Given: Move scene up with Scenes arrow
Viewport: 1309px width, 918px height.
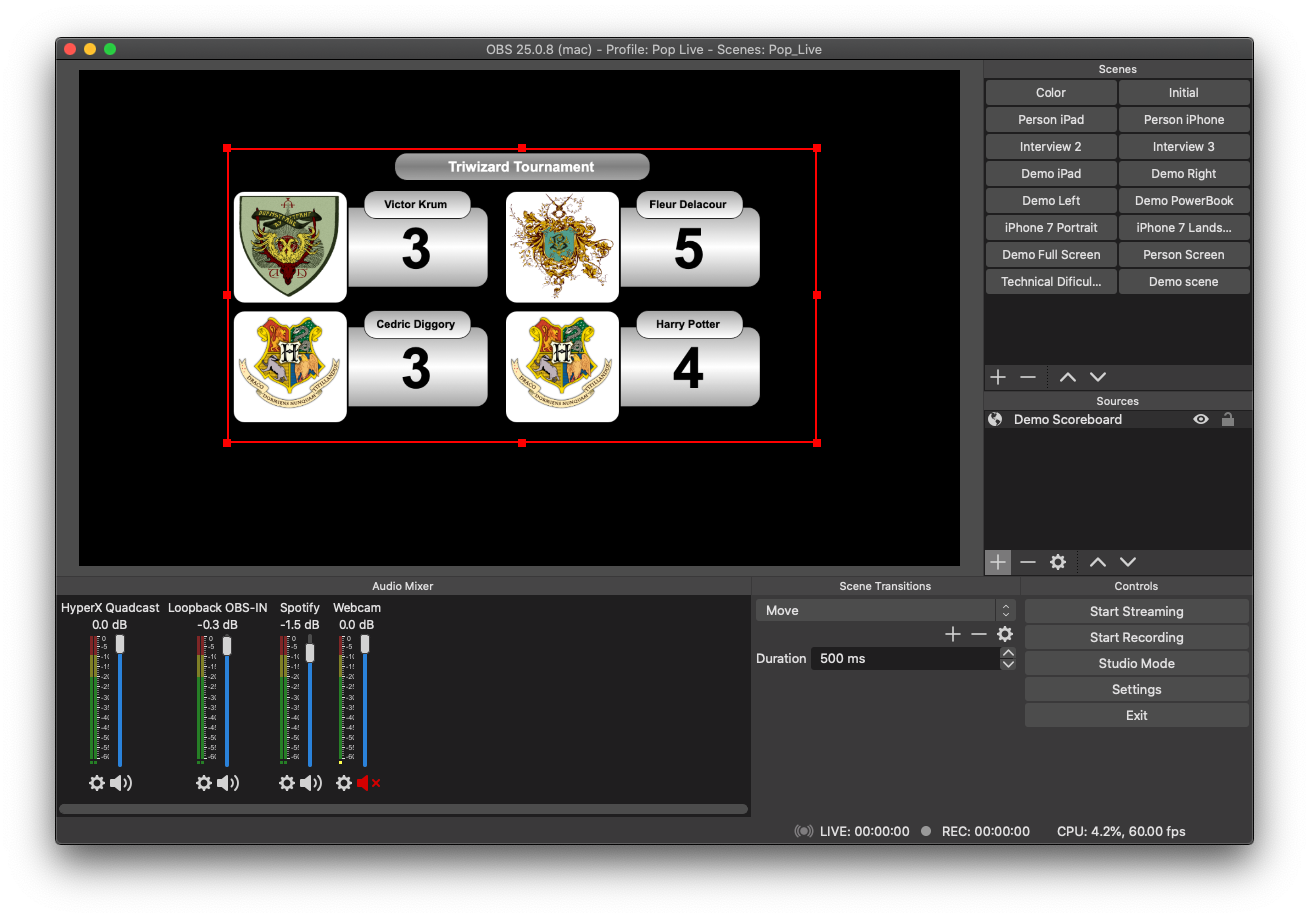Looking at the screenshot, I should (1068, 377).
